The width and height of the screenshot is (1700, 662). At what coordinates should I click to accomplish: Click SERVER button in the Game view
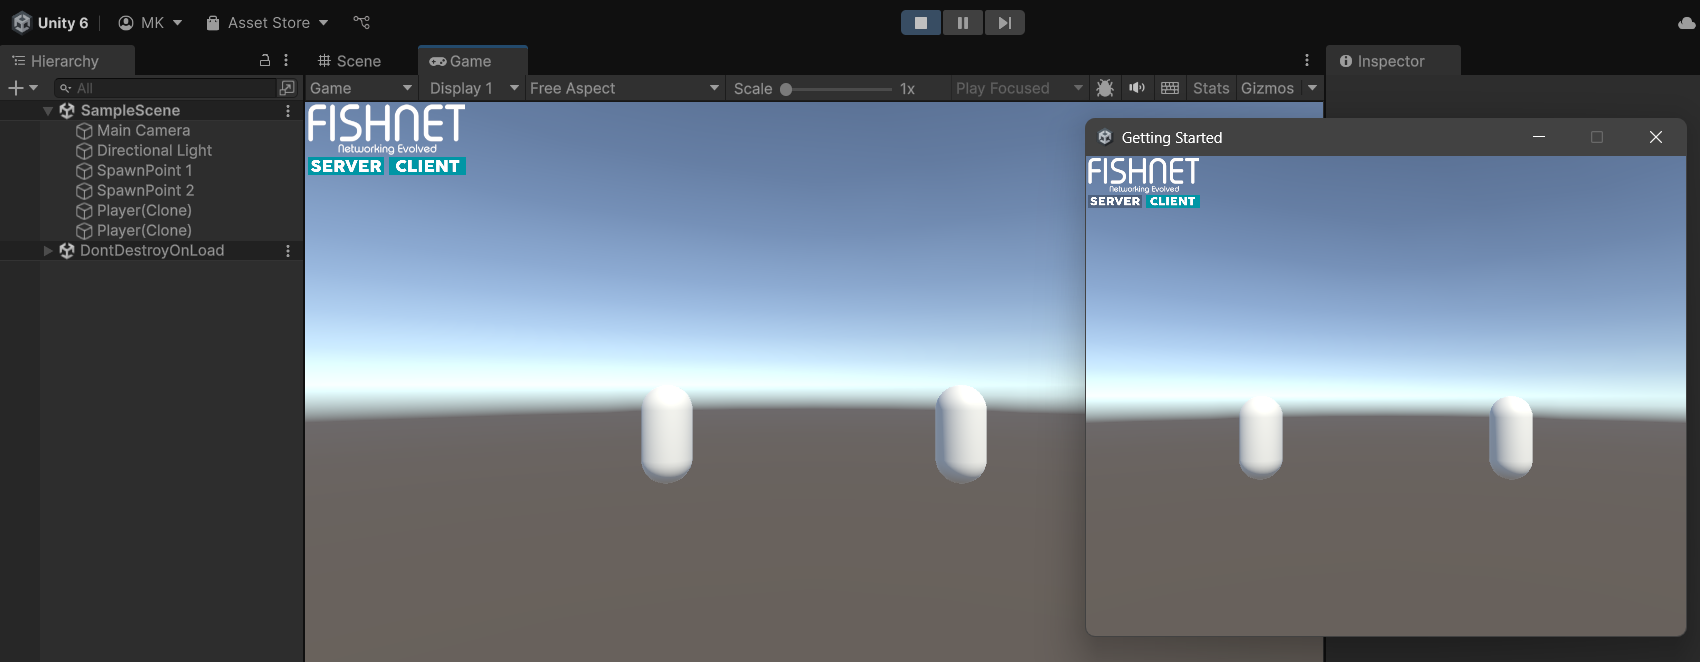(346, 166)
